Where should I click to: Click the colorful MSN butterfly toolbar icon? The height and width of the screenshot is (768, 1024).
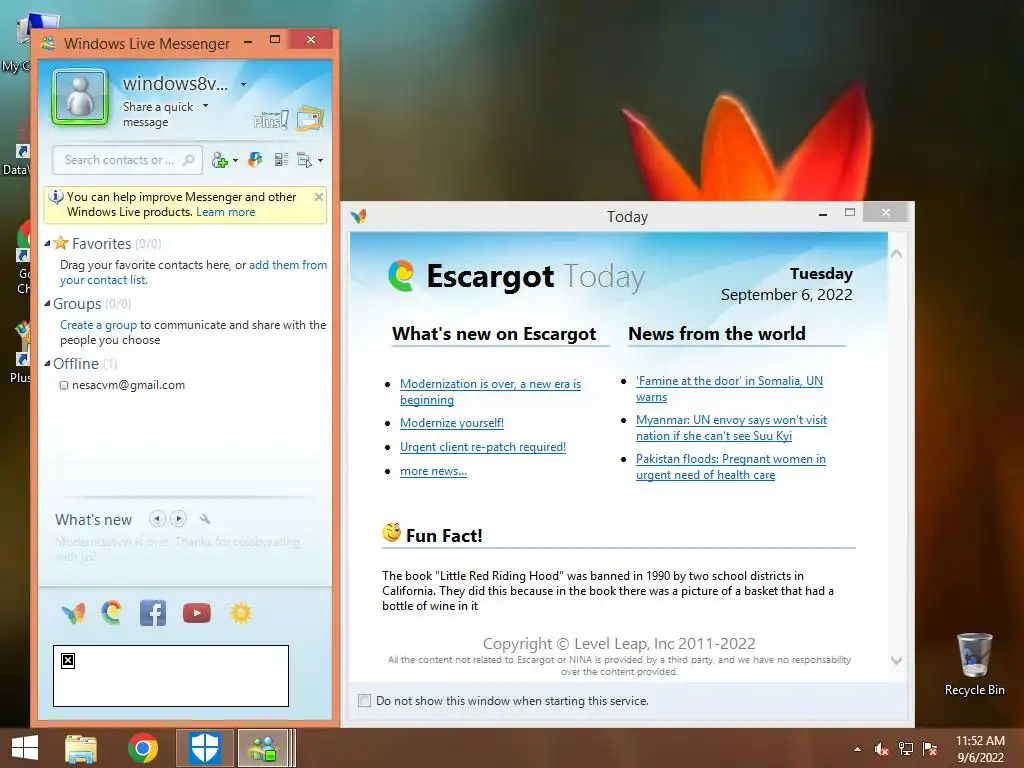click(255, 160)
